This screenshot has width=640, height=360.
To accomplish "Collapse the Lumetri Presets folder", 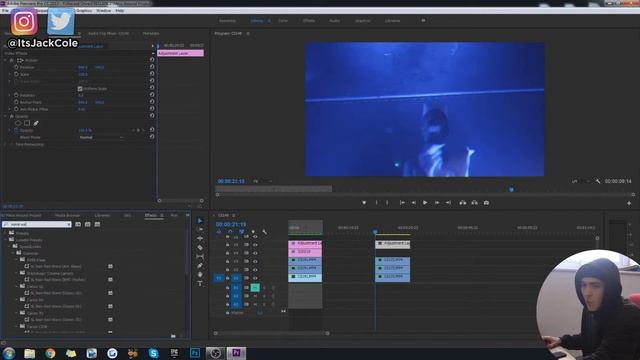I will click(6, 240).
